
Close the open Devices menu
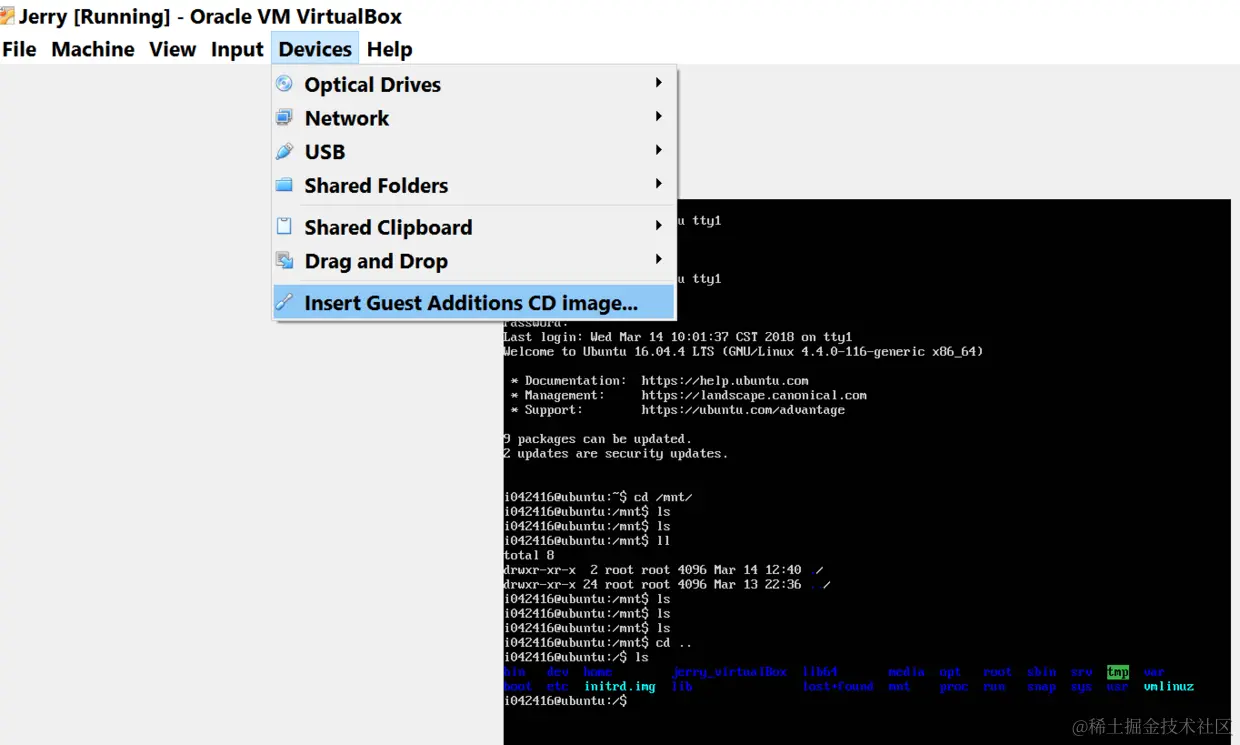315,49
